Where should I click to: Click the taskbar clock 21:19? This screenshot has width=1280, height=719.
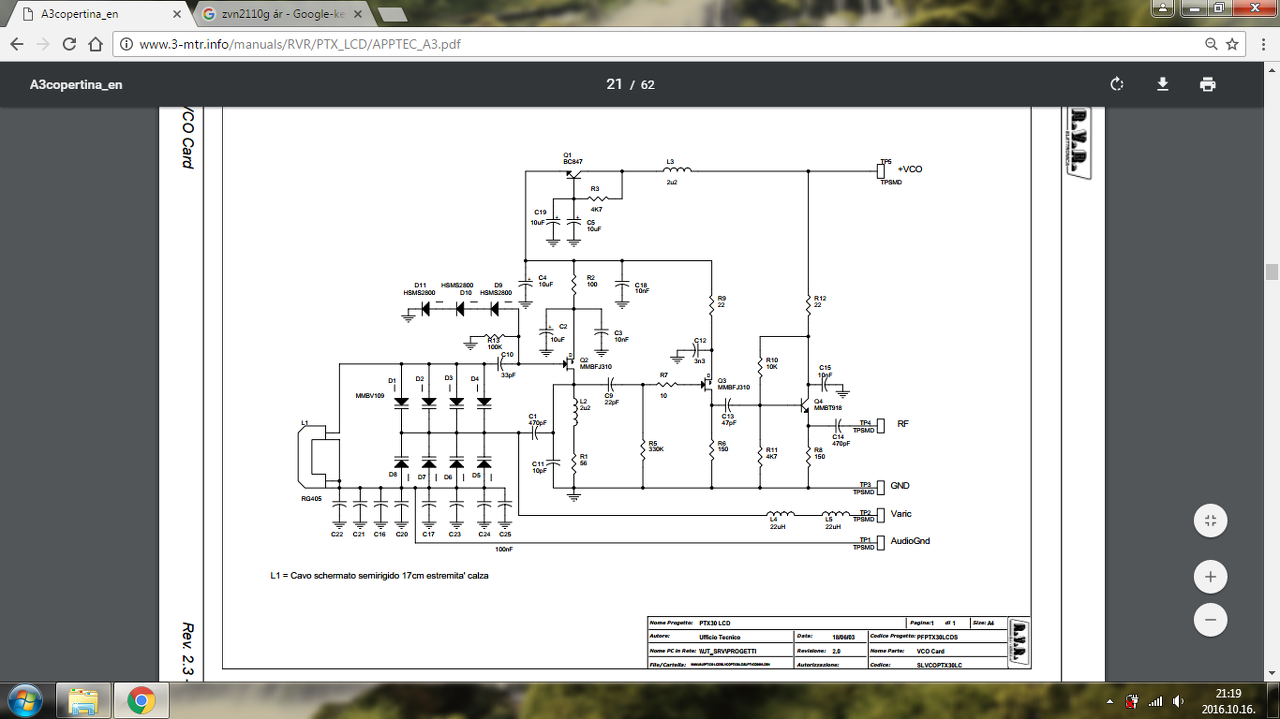point(1227,693)
